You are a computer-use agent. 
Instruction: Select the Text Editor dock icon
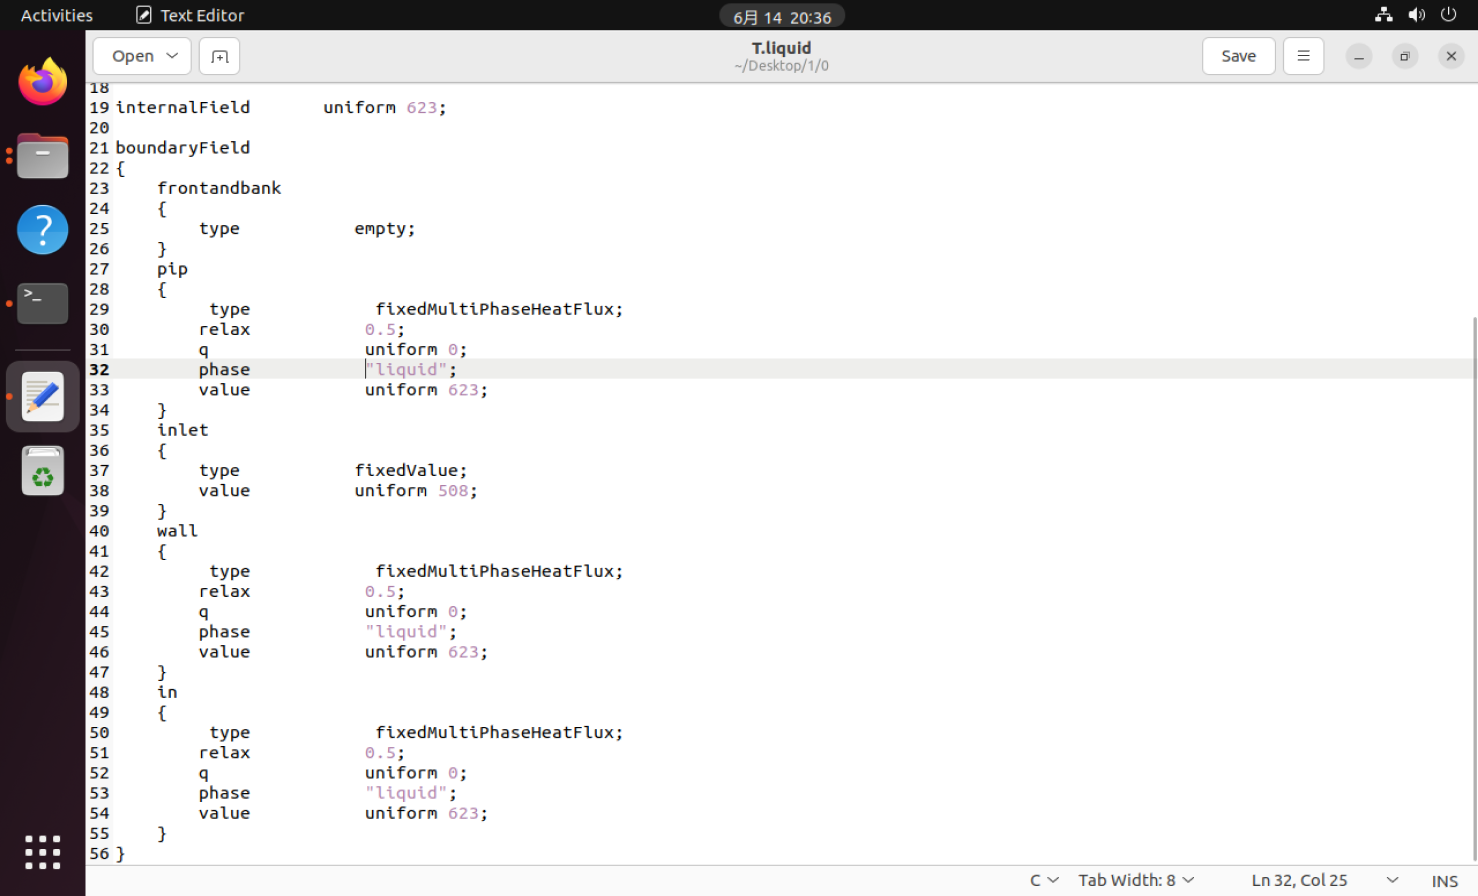43,397
